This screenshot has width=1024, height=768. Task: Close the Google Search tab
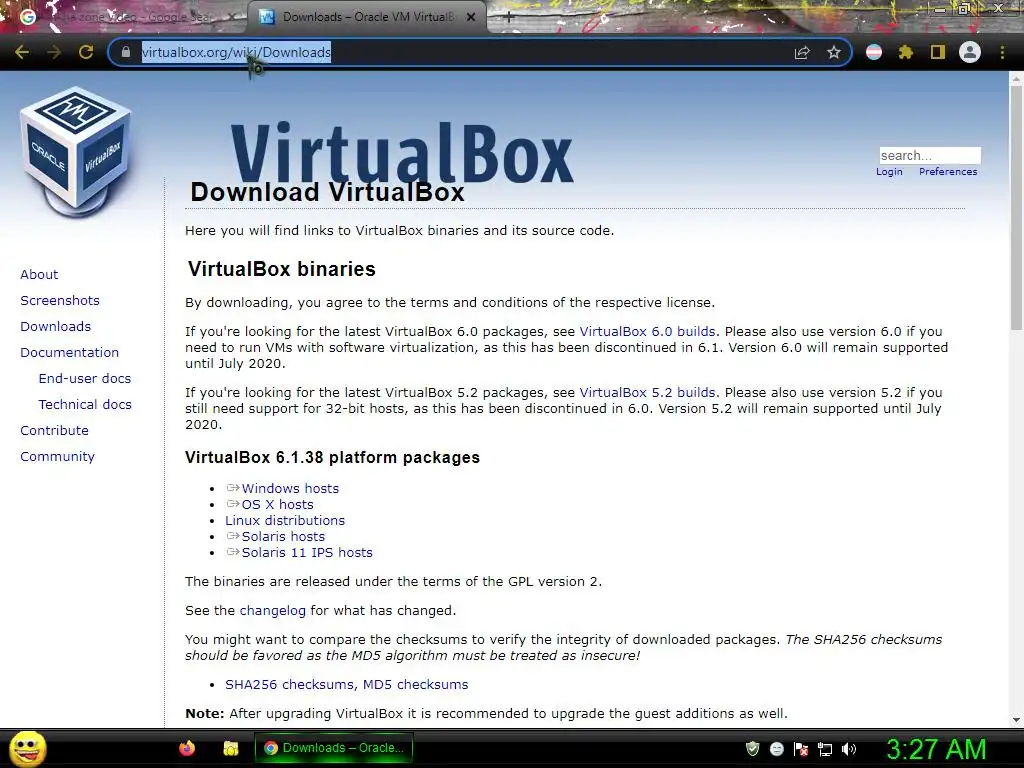232,17
